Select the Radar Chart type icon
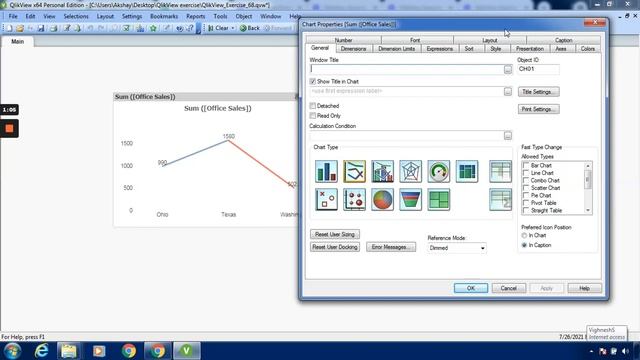This screenshot has width=640, height=360. coord(411,171)
